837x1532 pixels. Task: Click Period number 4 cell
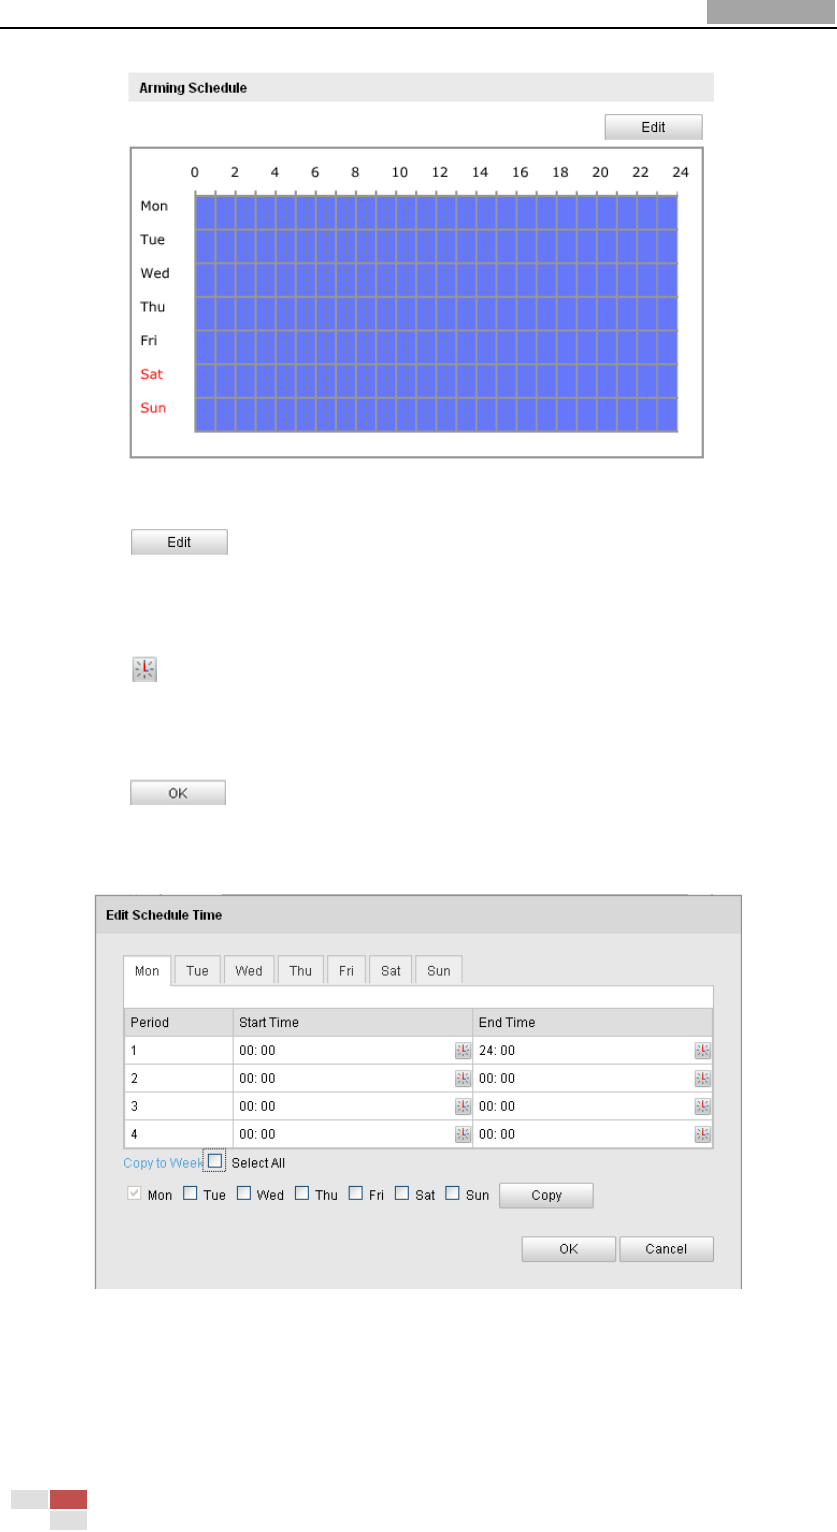click(x=178, y=1134)
